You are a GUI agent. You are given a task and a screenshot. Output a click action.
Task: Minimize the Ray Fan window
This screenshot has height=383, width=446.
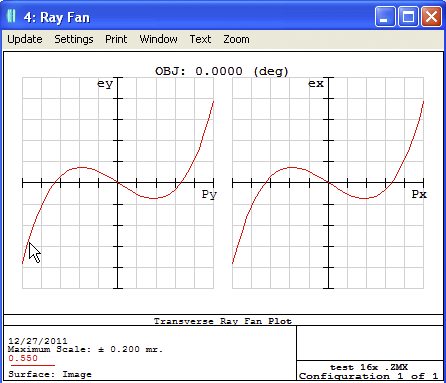(384, 17)
